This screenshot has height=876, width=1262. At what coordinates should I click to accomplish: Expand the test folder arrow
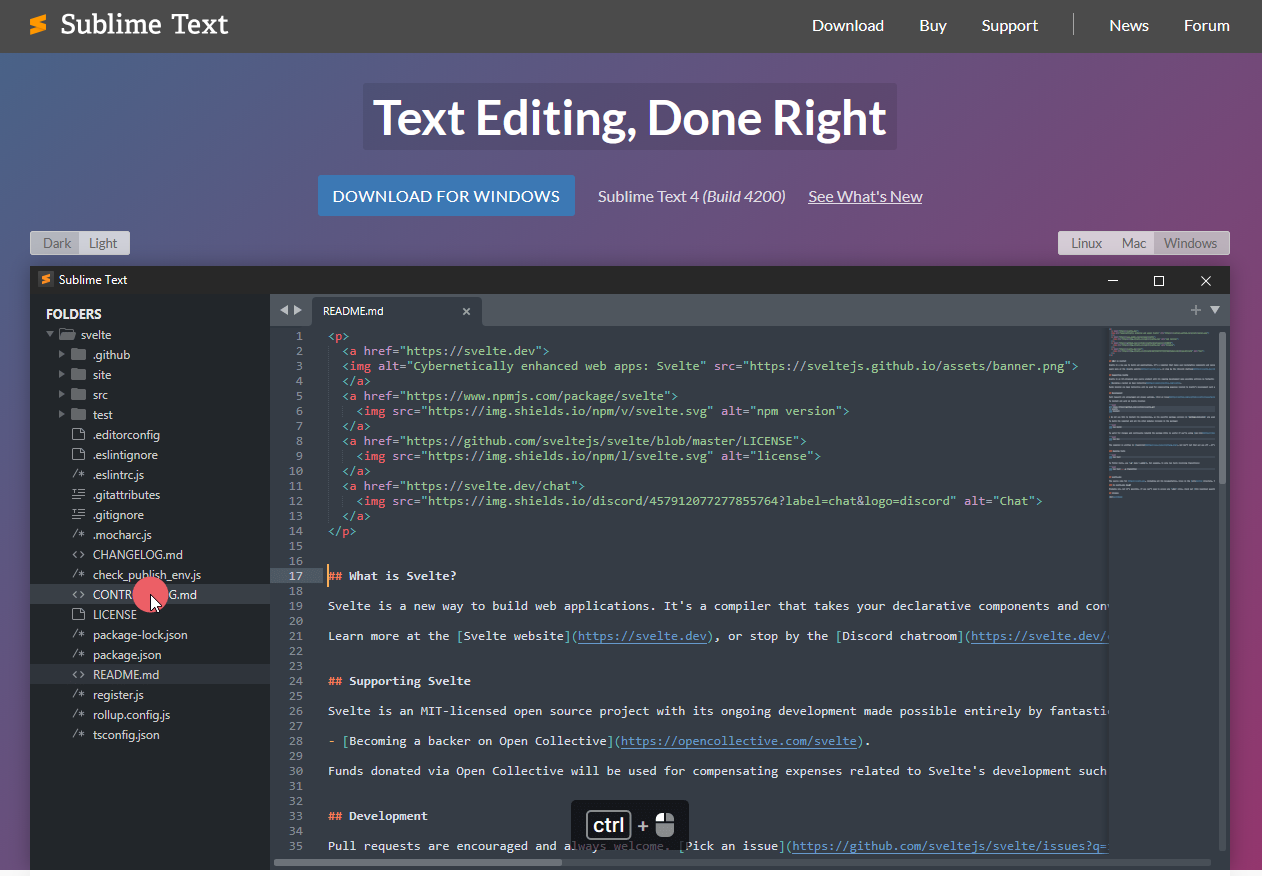[x=62, y=414]
